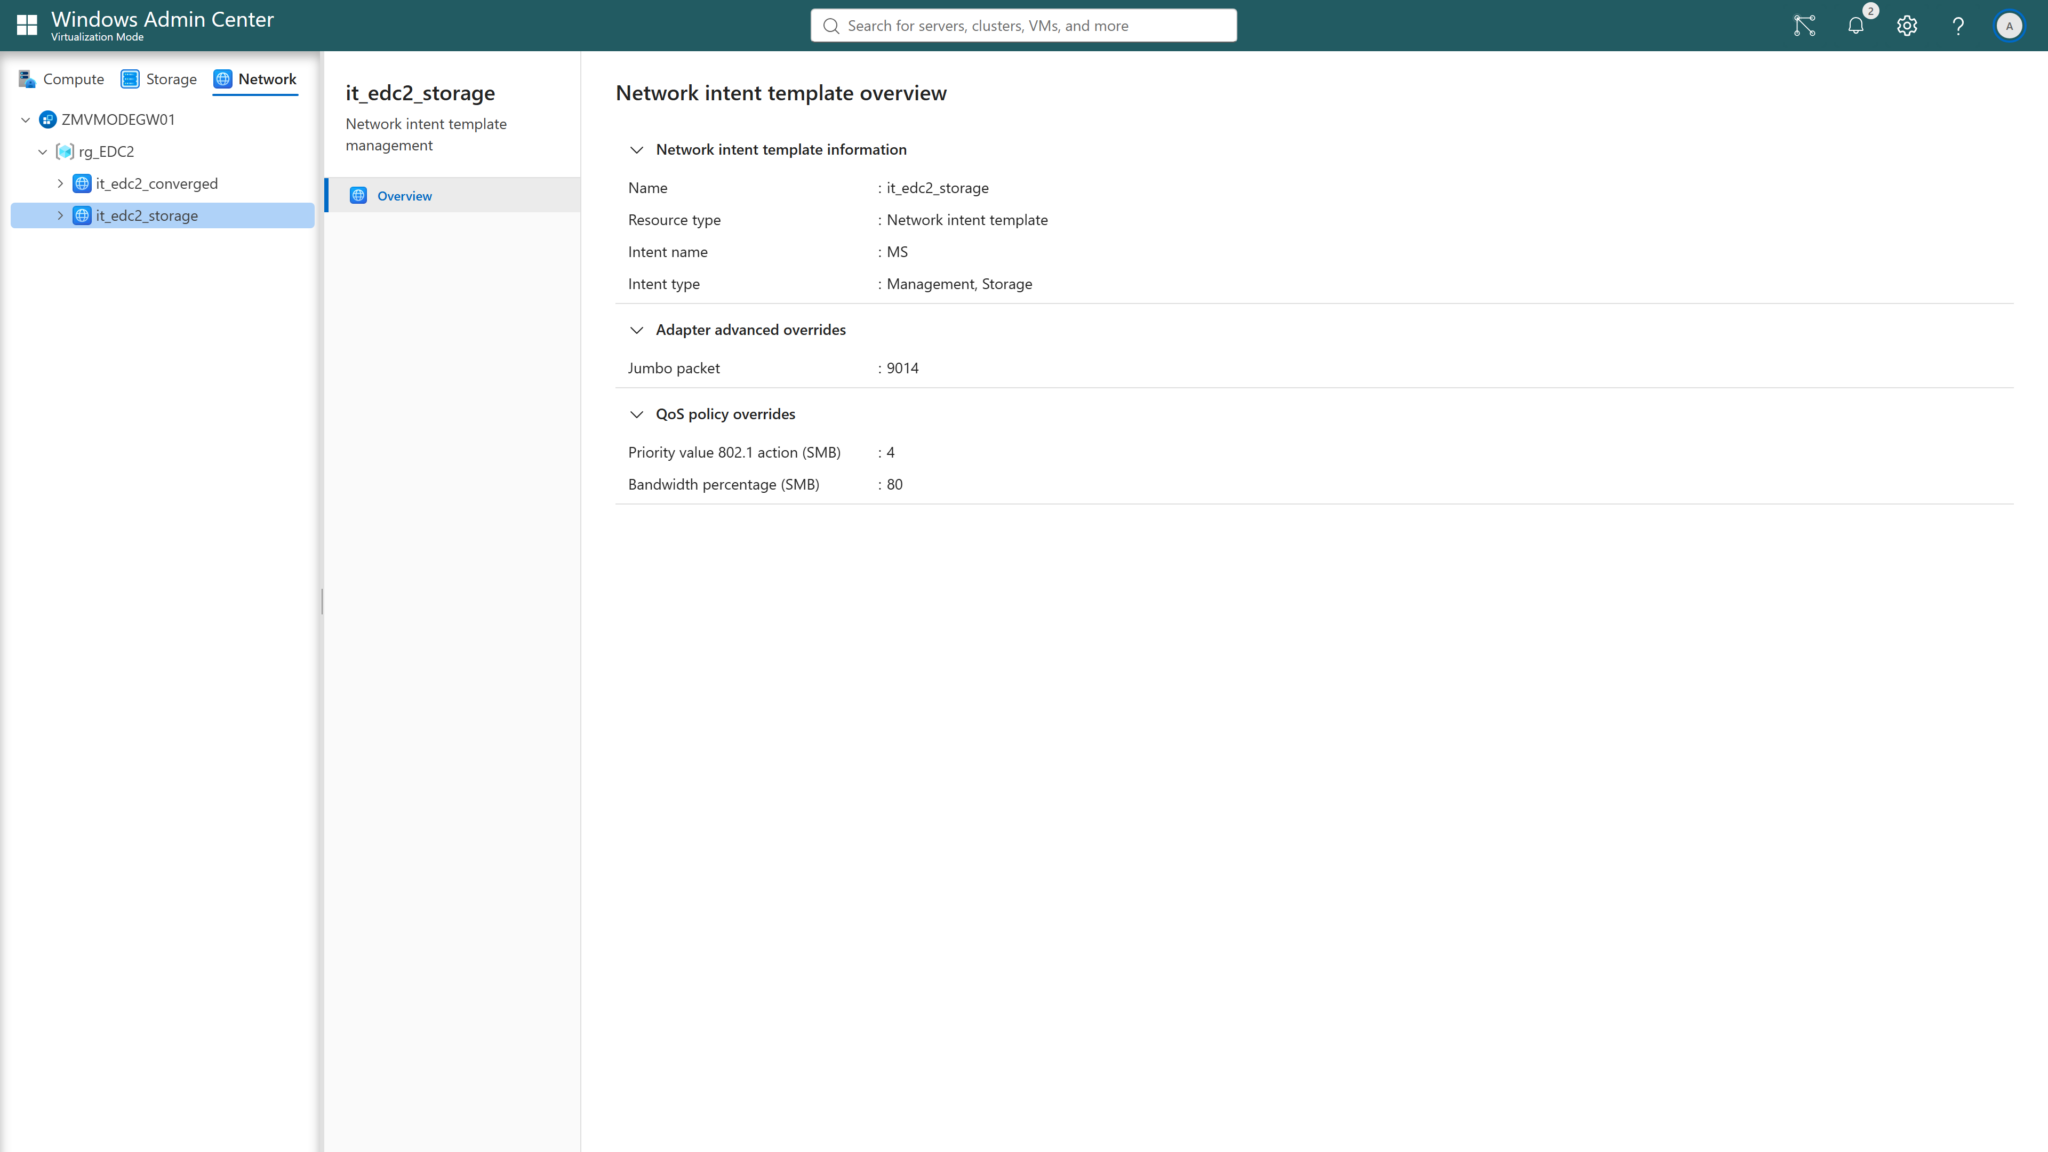Expand the it_edc2_converged tree node
This screenshot has height=1152, width=2048.
[60, 183]
